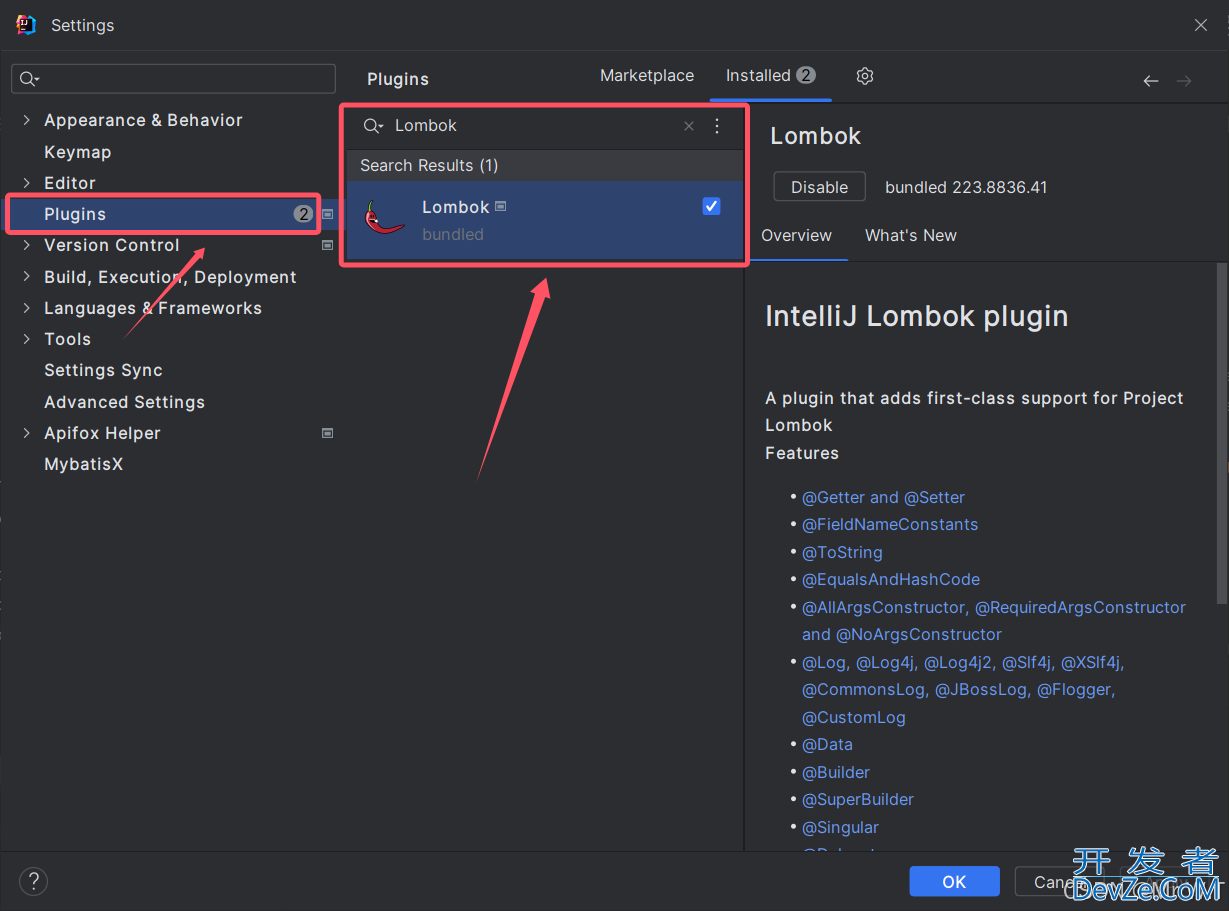Click the project-level icon beside Apifox Helper
Viewport: 1229px width, 911px height.
tap(327, 433)
